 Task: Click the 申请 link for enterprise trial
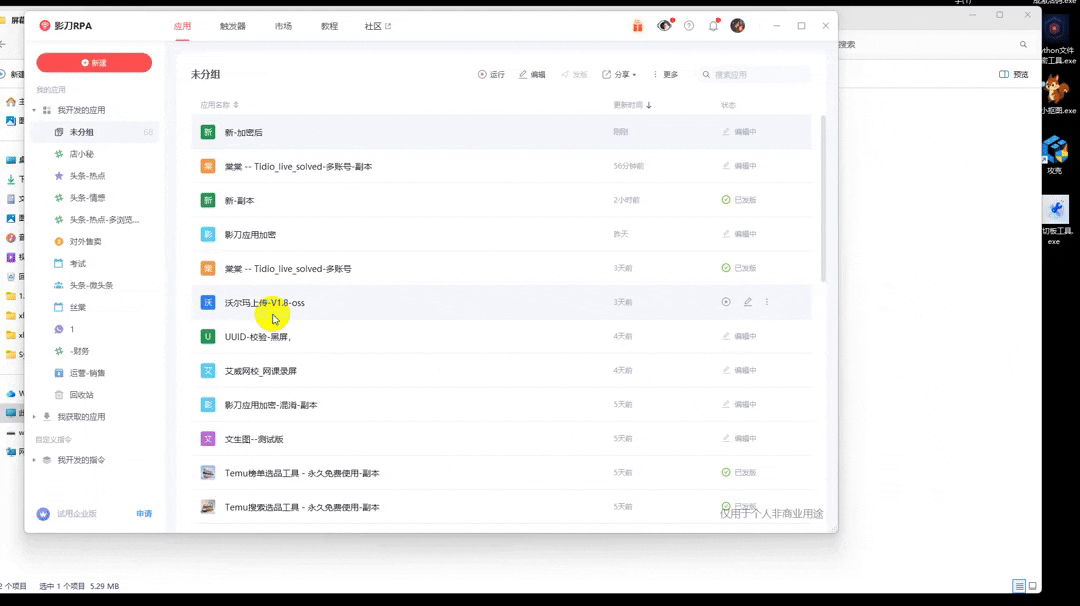[144, 514]
